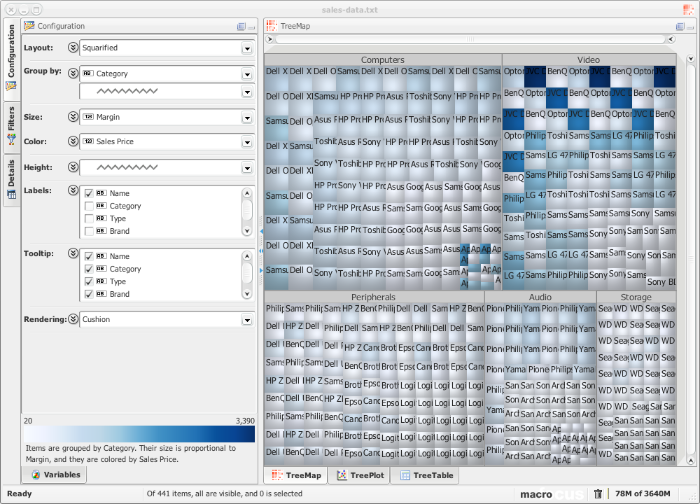Click the Size options chevron icon

(x=72, y=117)
